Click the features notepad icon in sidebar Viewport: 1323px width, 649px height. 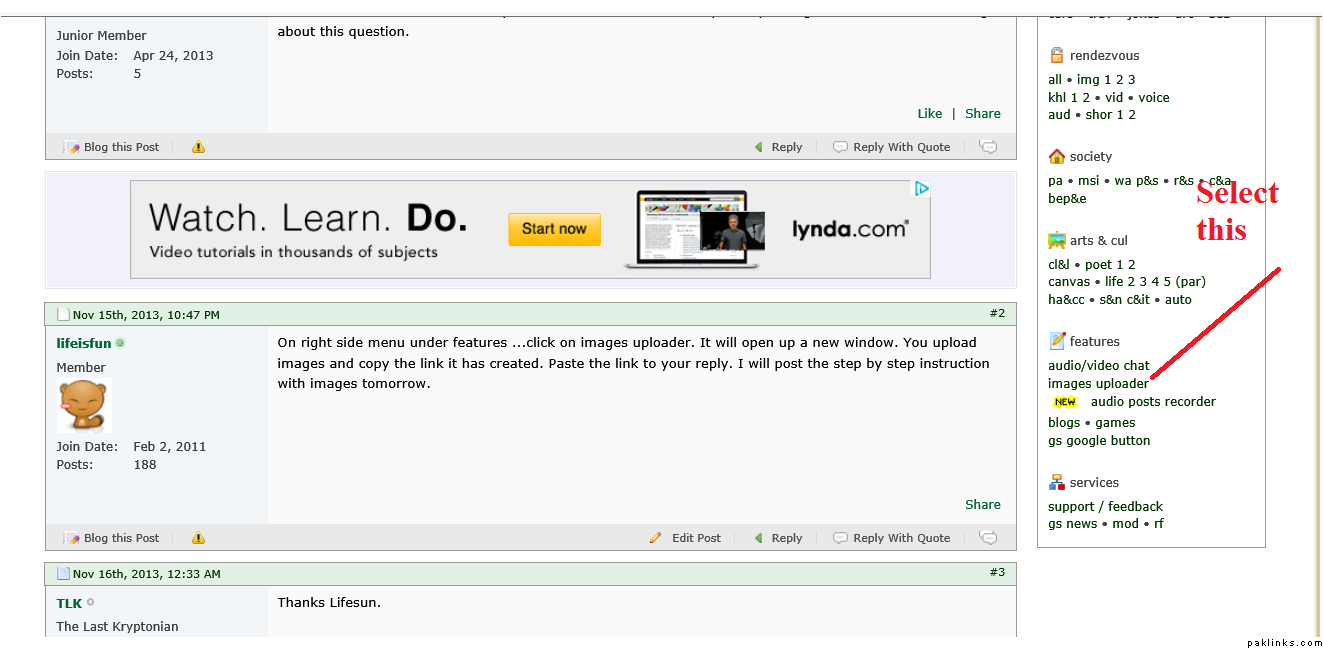pyautogui.click(x=1057, y=341)
